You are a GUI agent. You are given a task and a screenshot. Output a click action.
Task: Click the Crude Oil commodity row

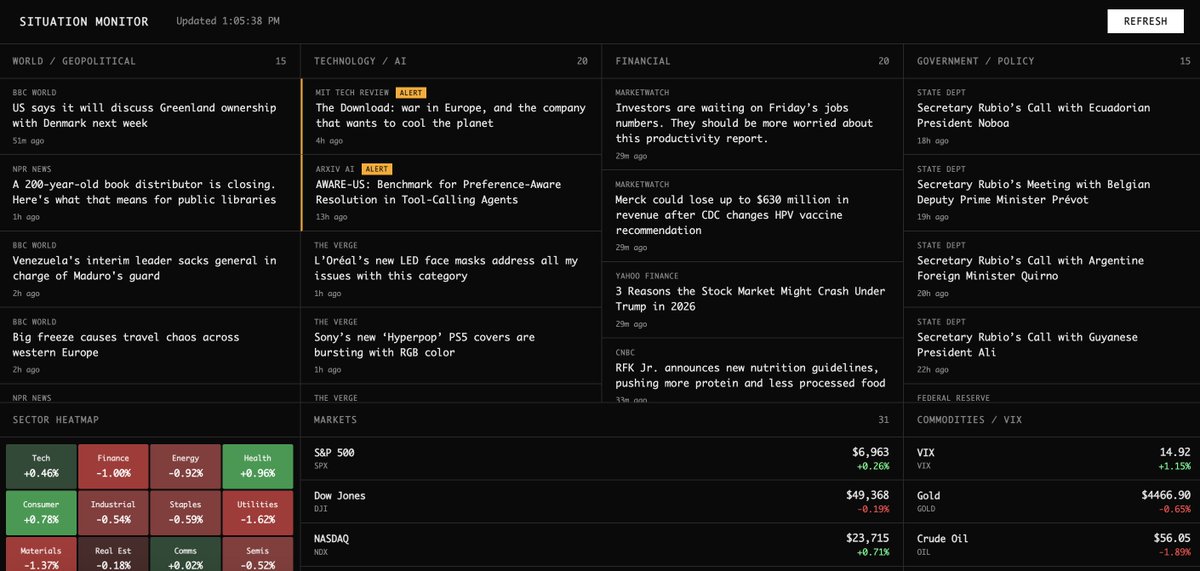tap(1053, 545)
